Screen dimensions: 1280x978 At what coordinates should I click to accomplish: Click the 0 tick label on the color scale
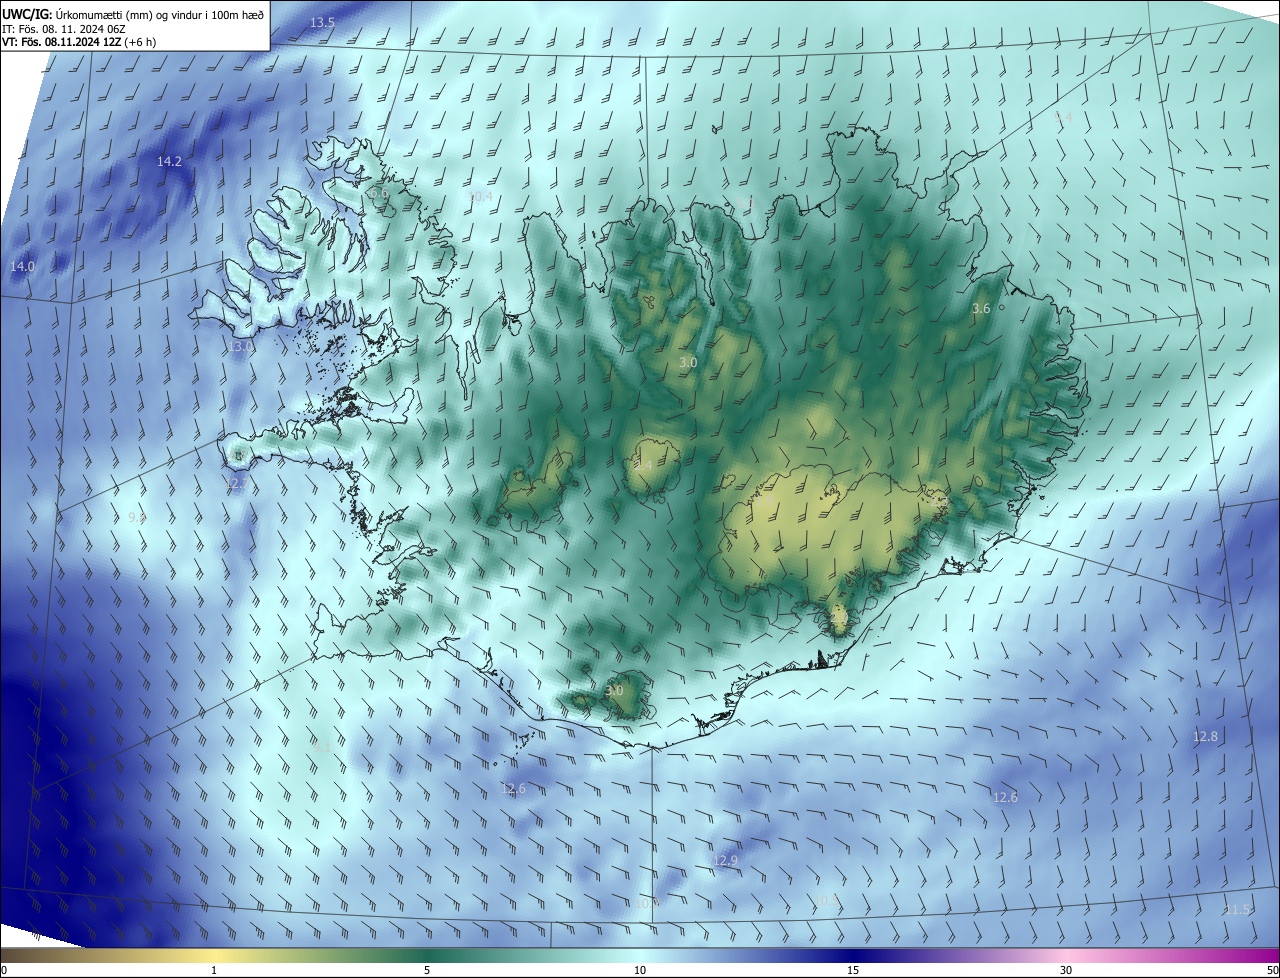coord(3,970)
